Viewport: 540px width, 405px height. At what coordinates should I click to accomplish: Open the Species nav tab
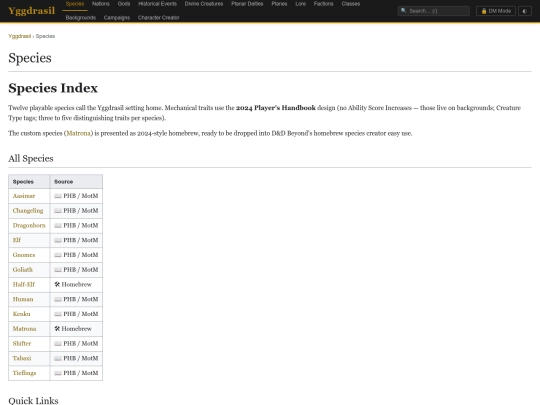75,4
